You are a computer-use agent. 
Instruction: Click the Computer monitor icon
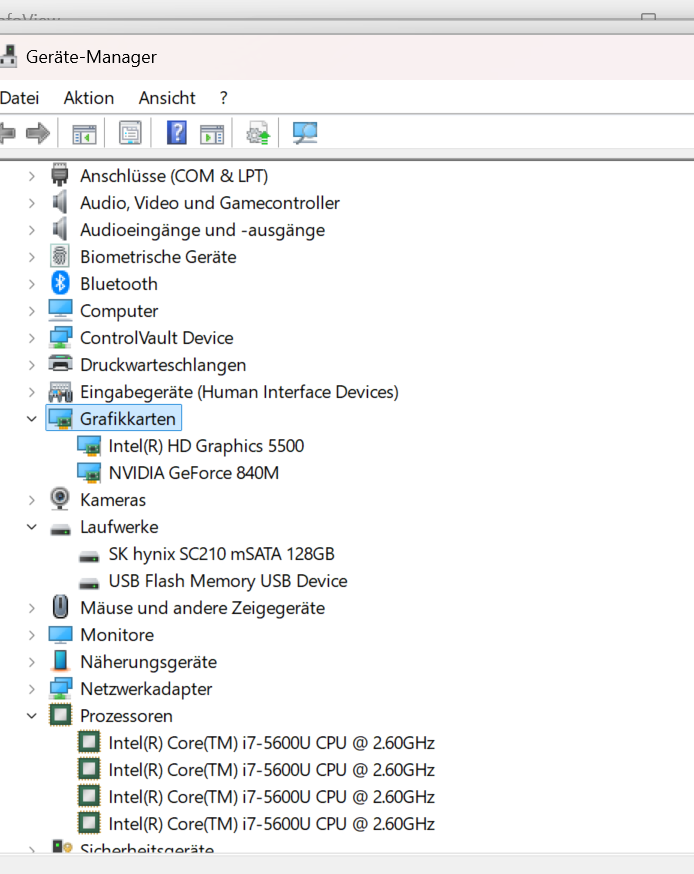(x=60, y=310)
